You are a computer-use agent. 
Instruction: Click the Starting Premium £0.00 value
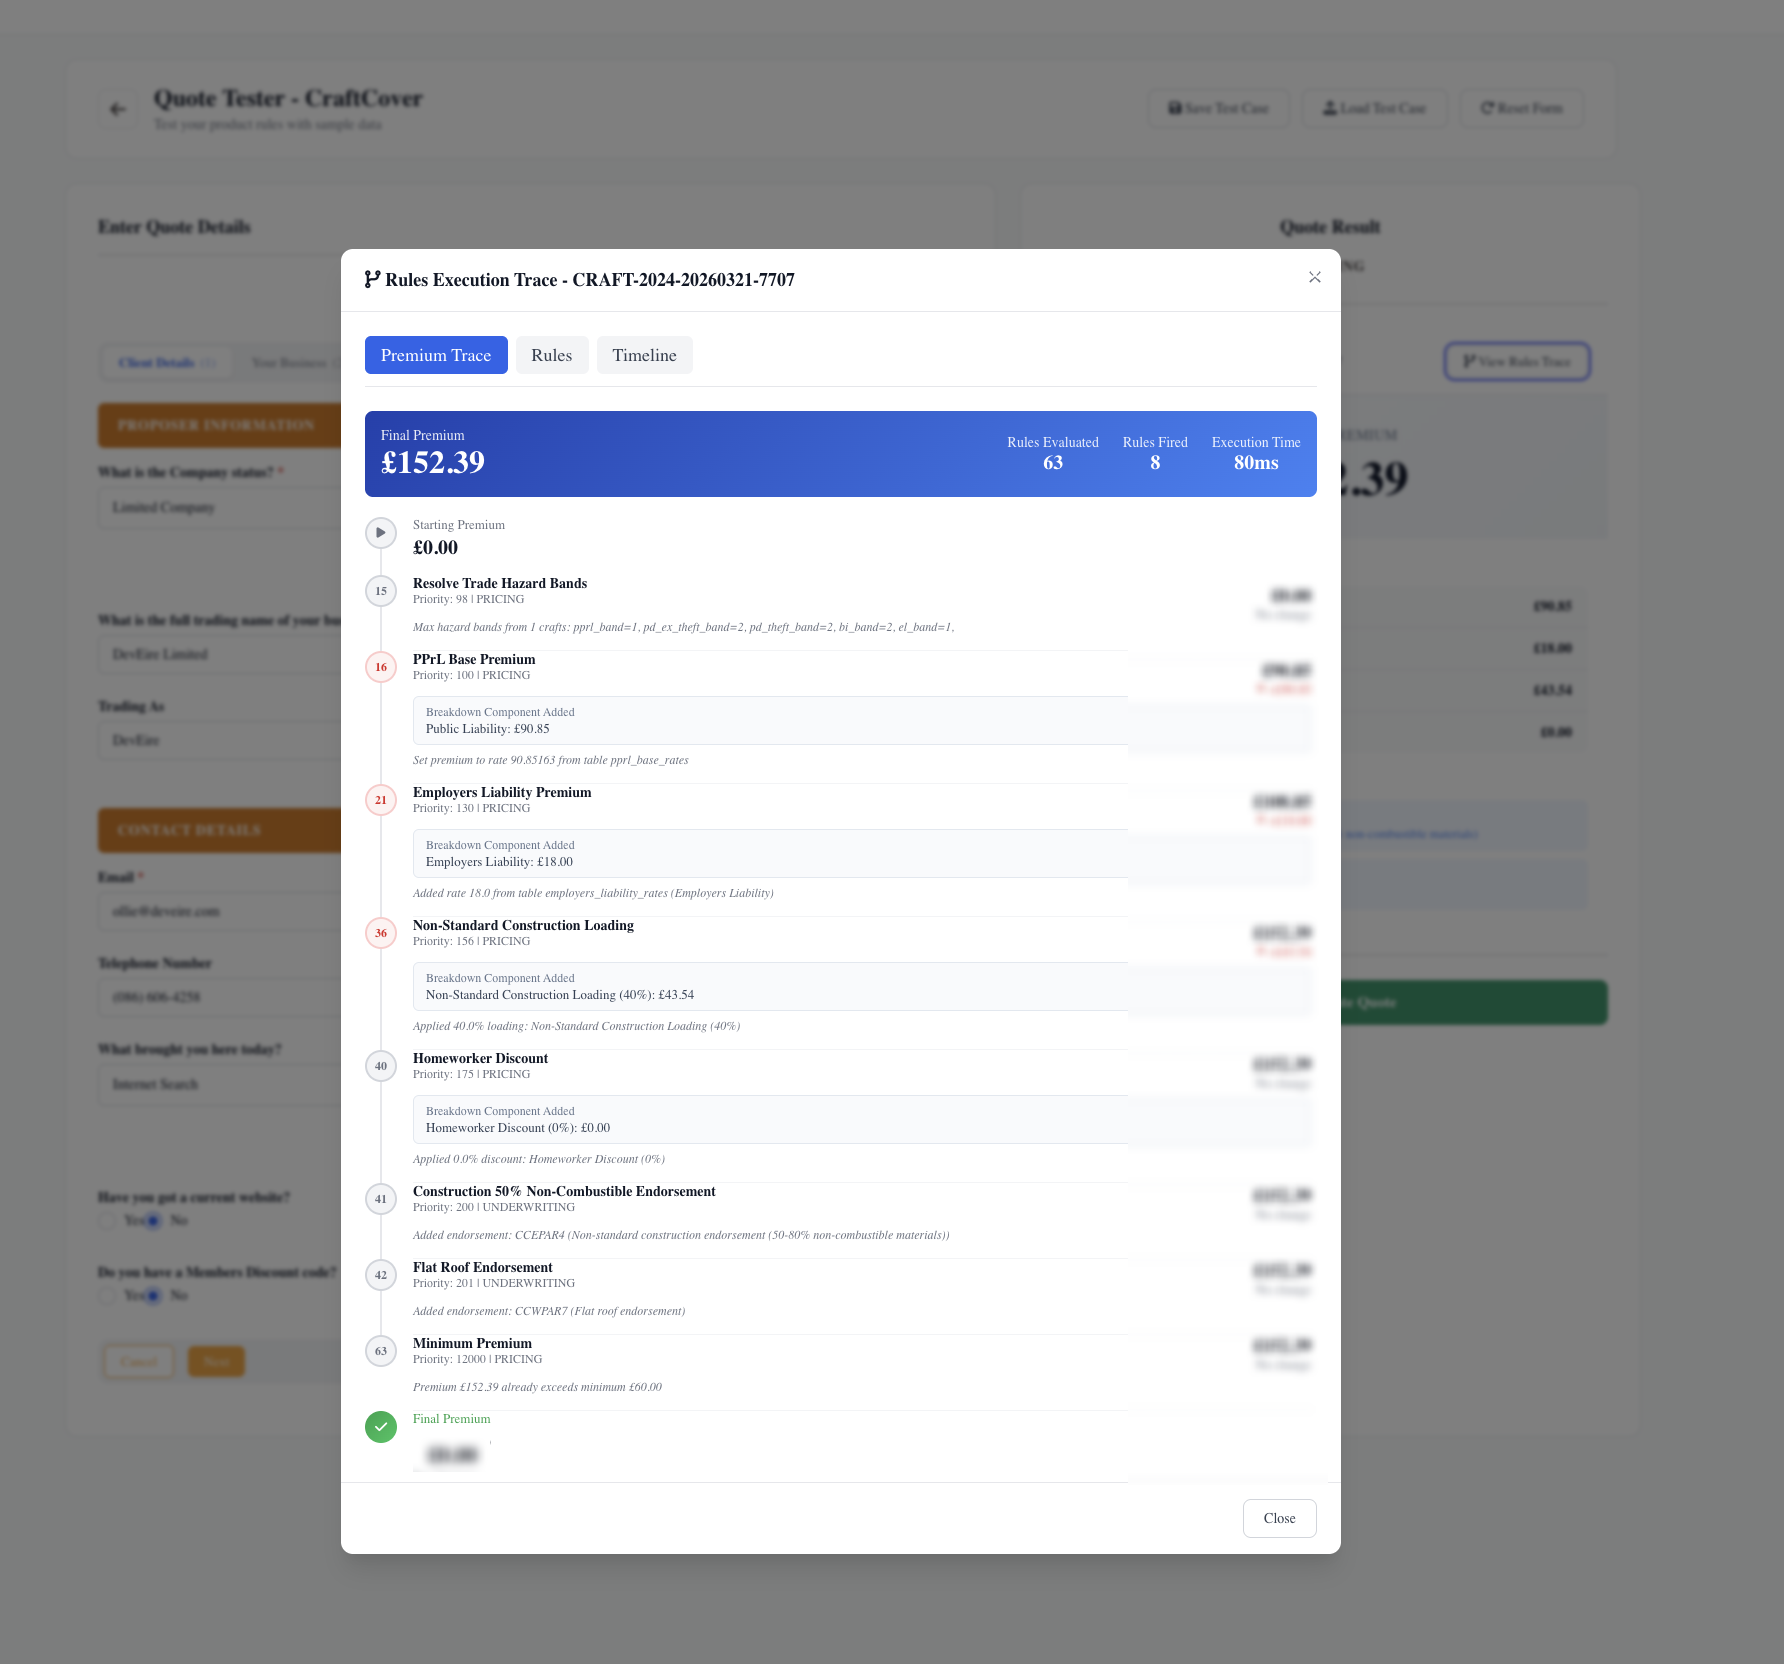(435, 547)
